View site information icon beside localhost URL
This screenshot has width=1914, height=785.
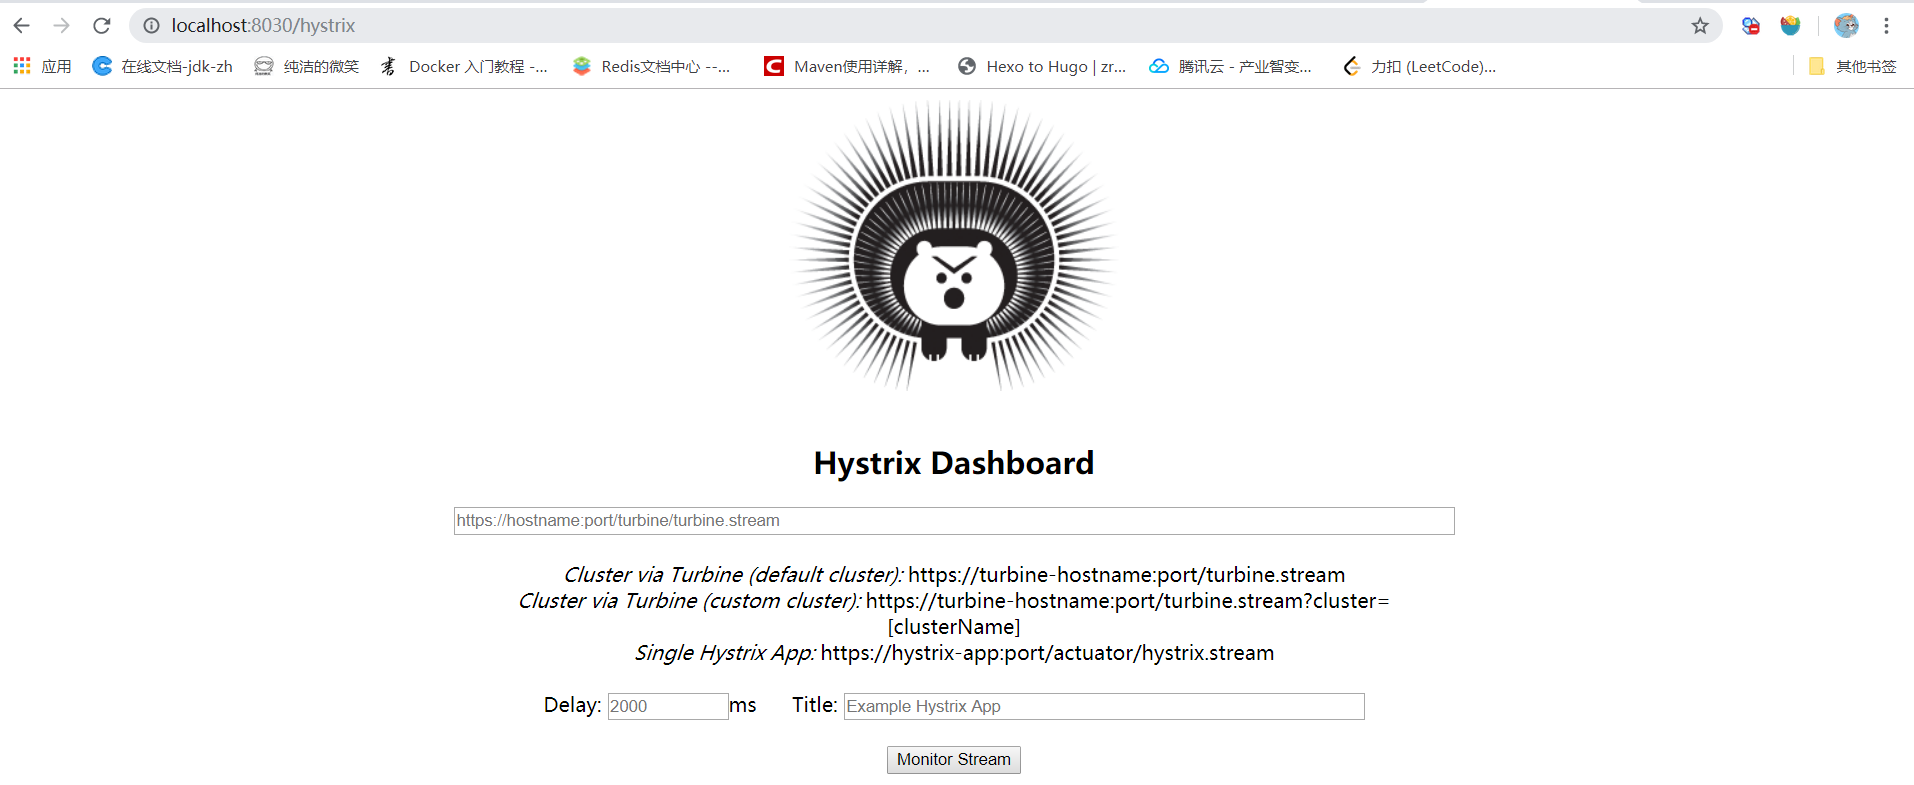tap(151, 26)
